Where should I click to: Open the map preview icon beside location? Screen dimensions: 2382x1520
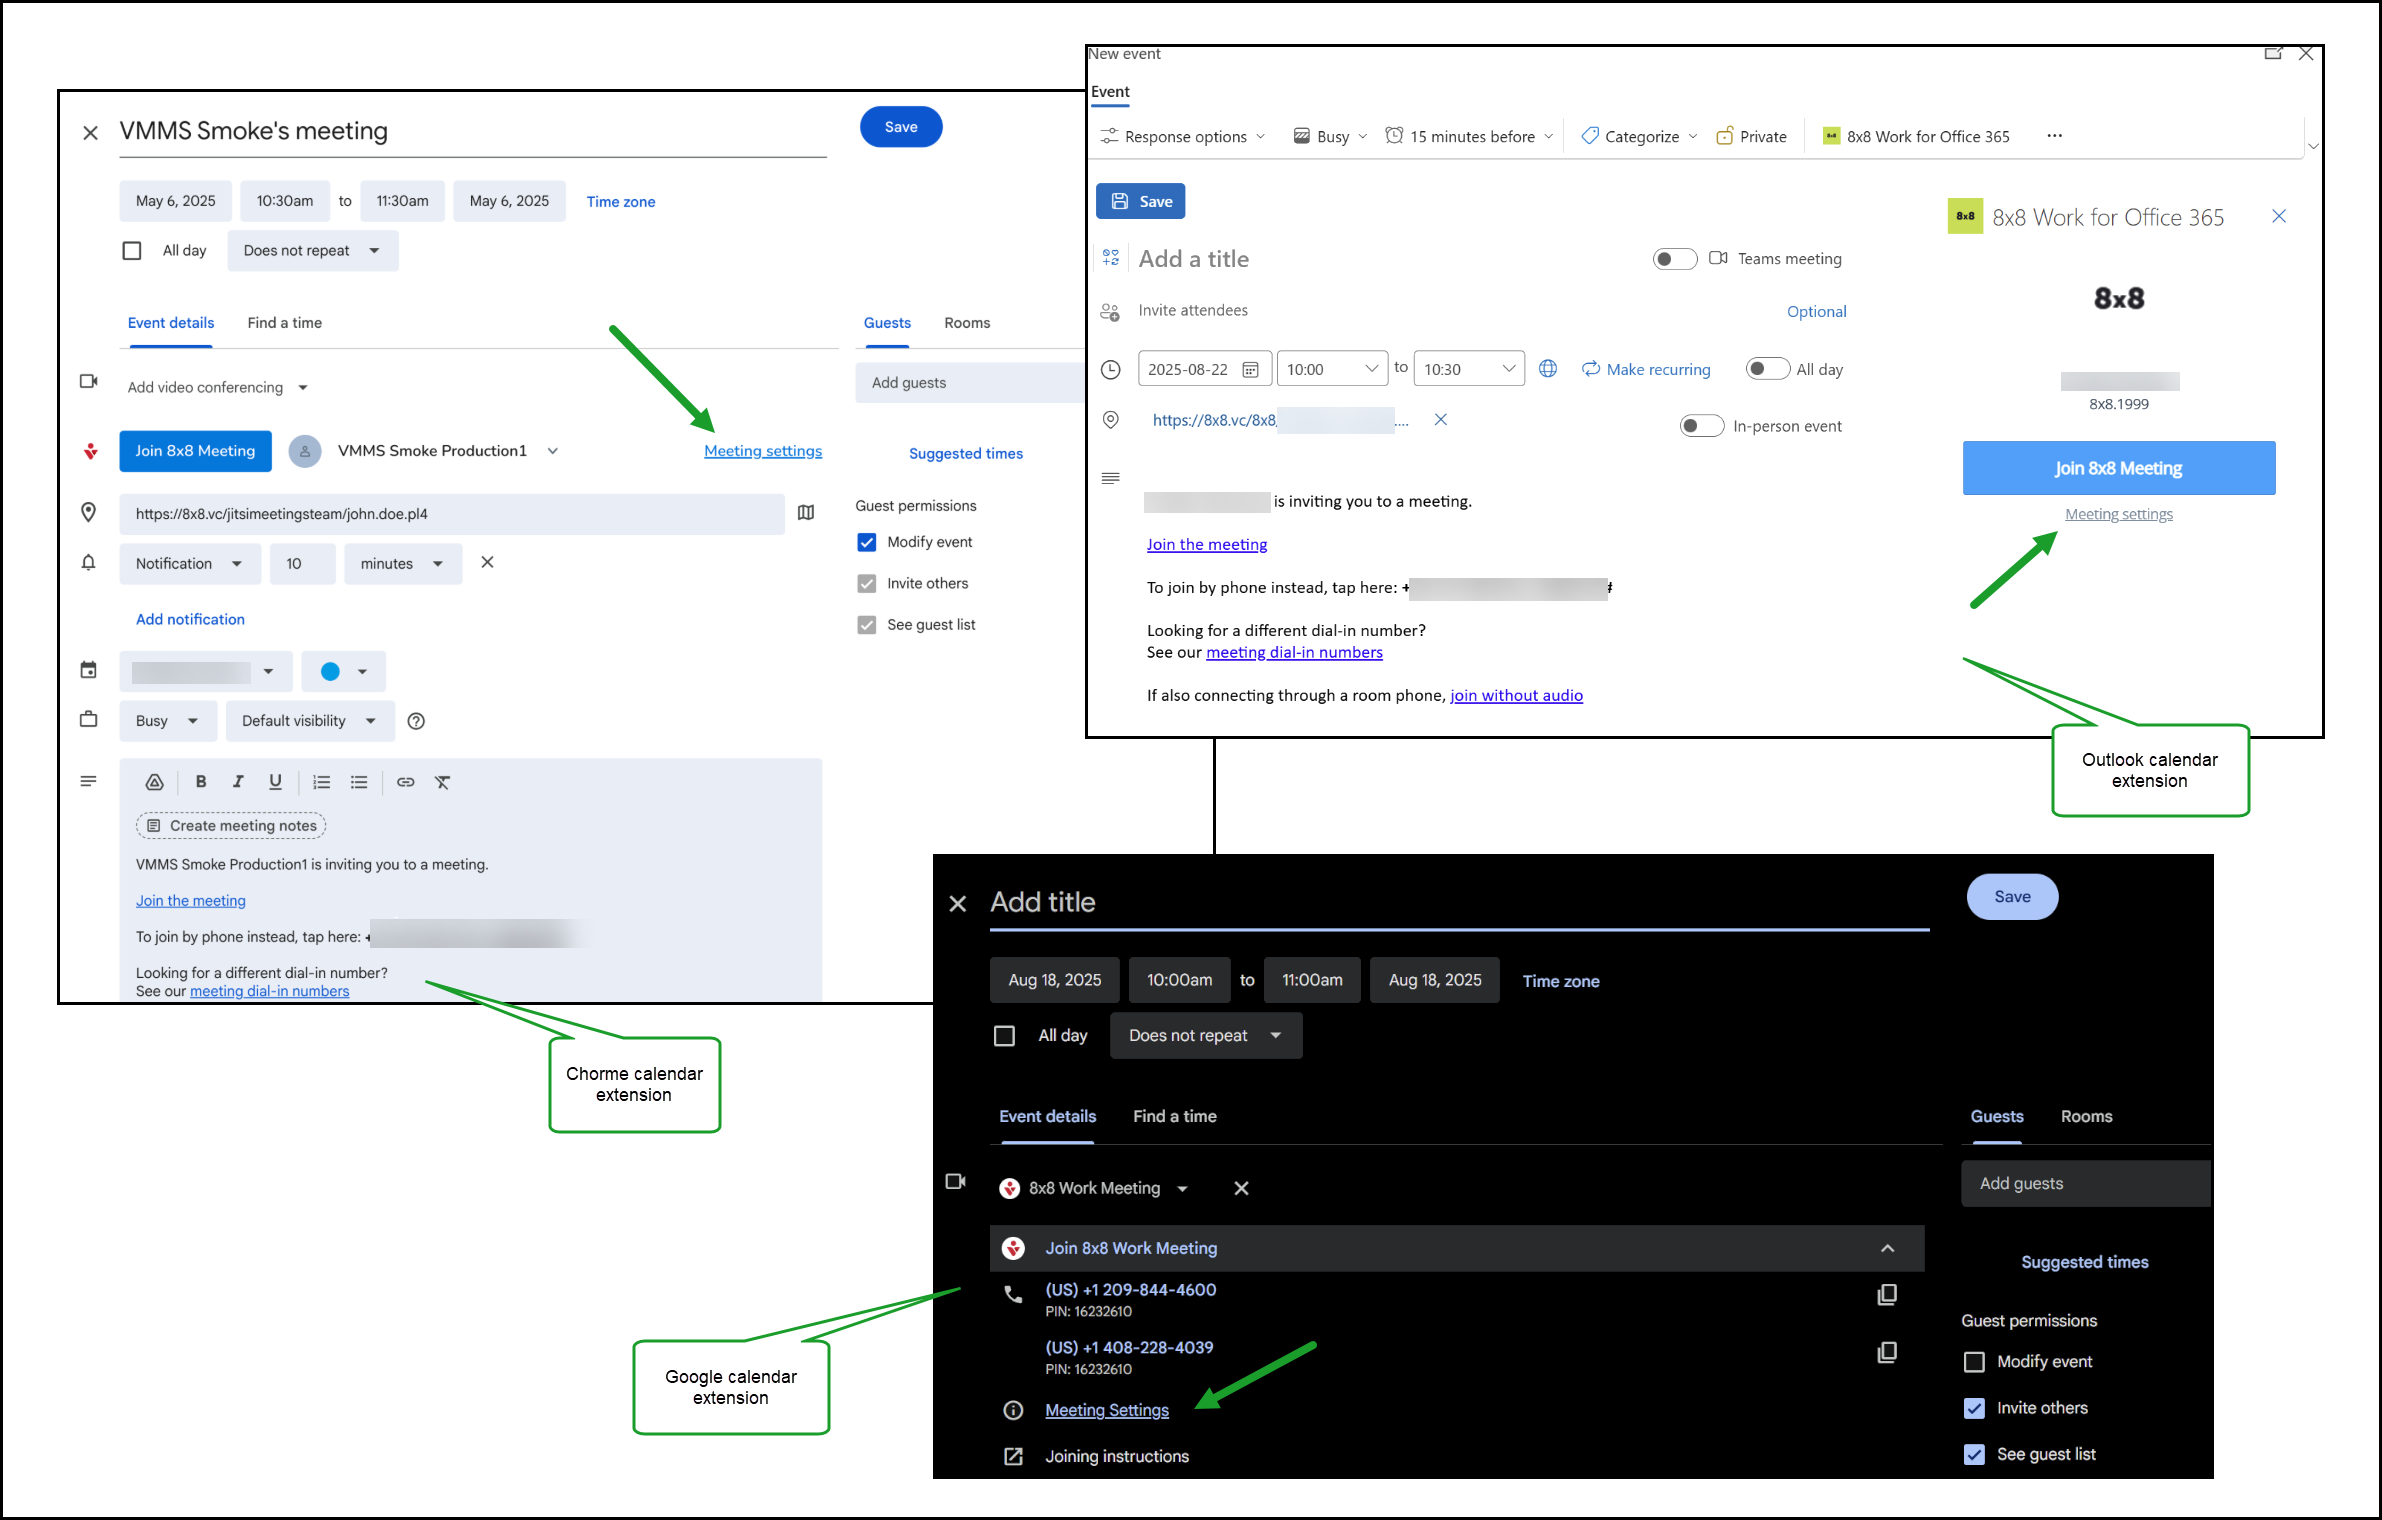point(806,513)
